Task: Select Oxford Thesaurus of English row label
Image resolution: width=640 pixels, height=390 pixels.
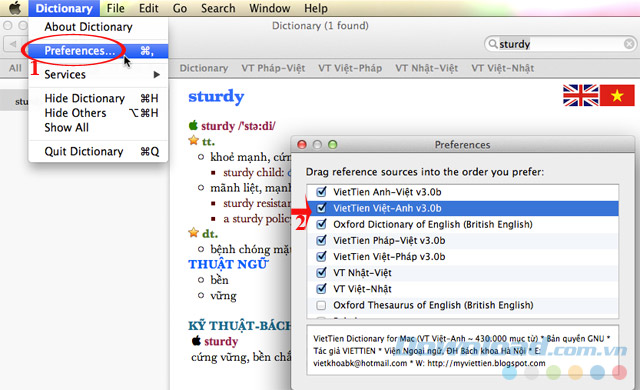Action: pos(433,305)
